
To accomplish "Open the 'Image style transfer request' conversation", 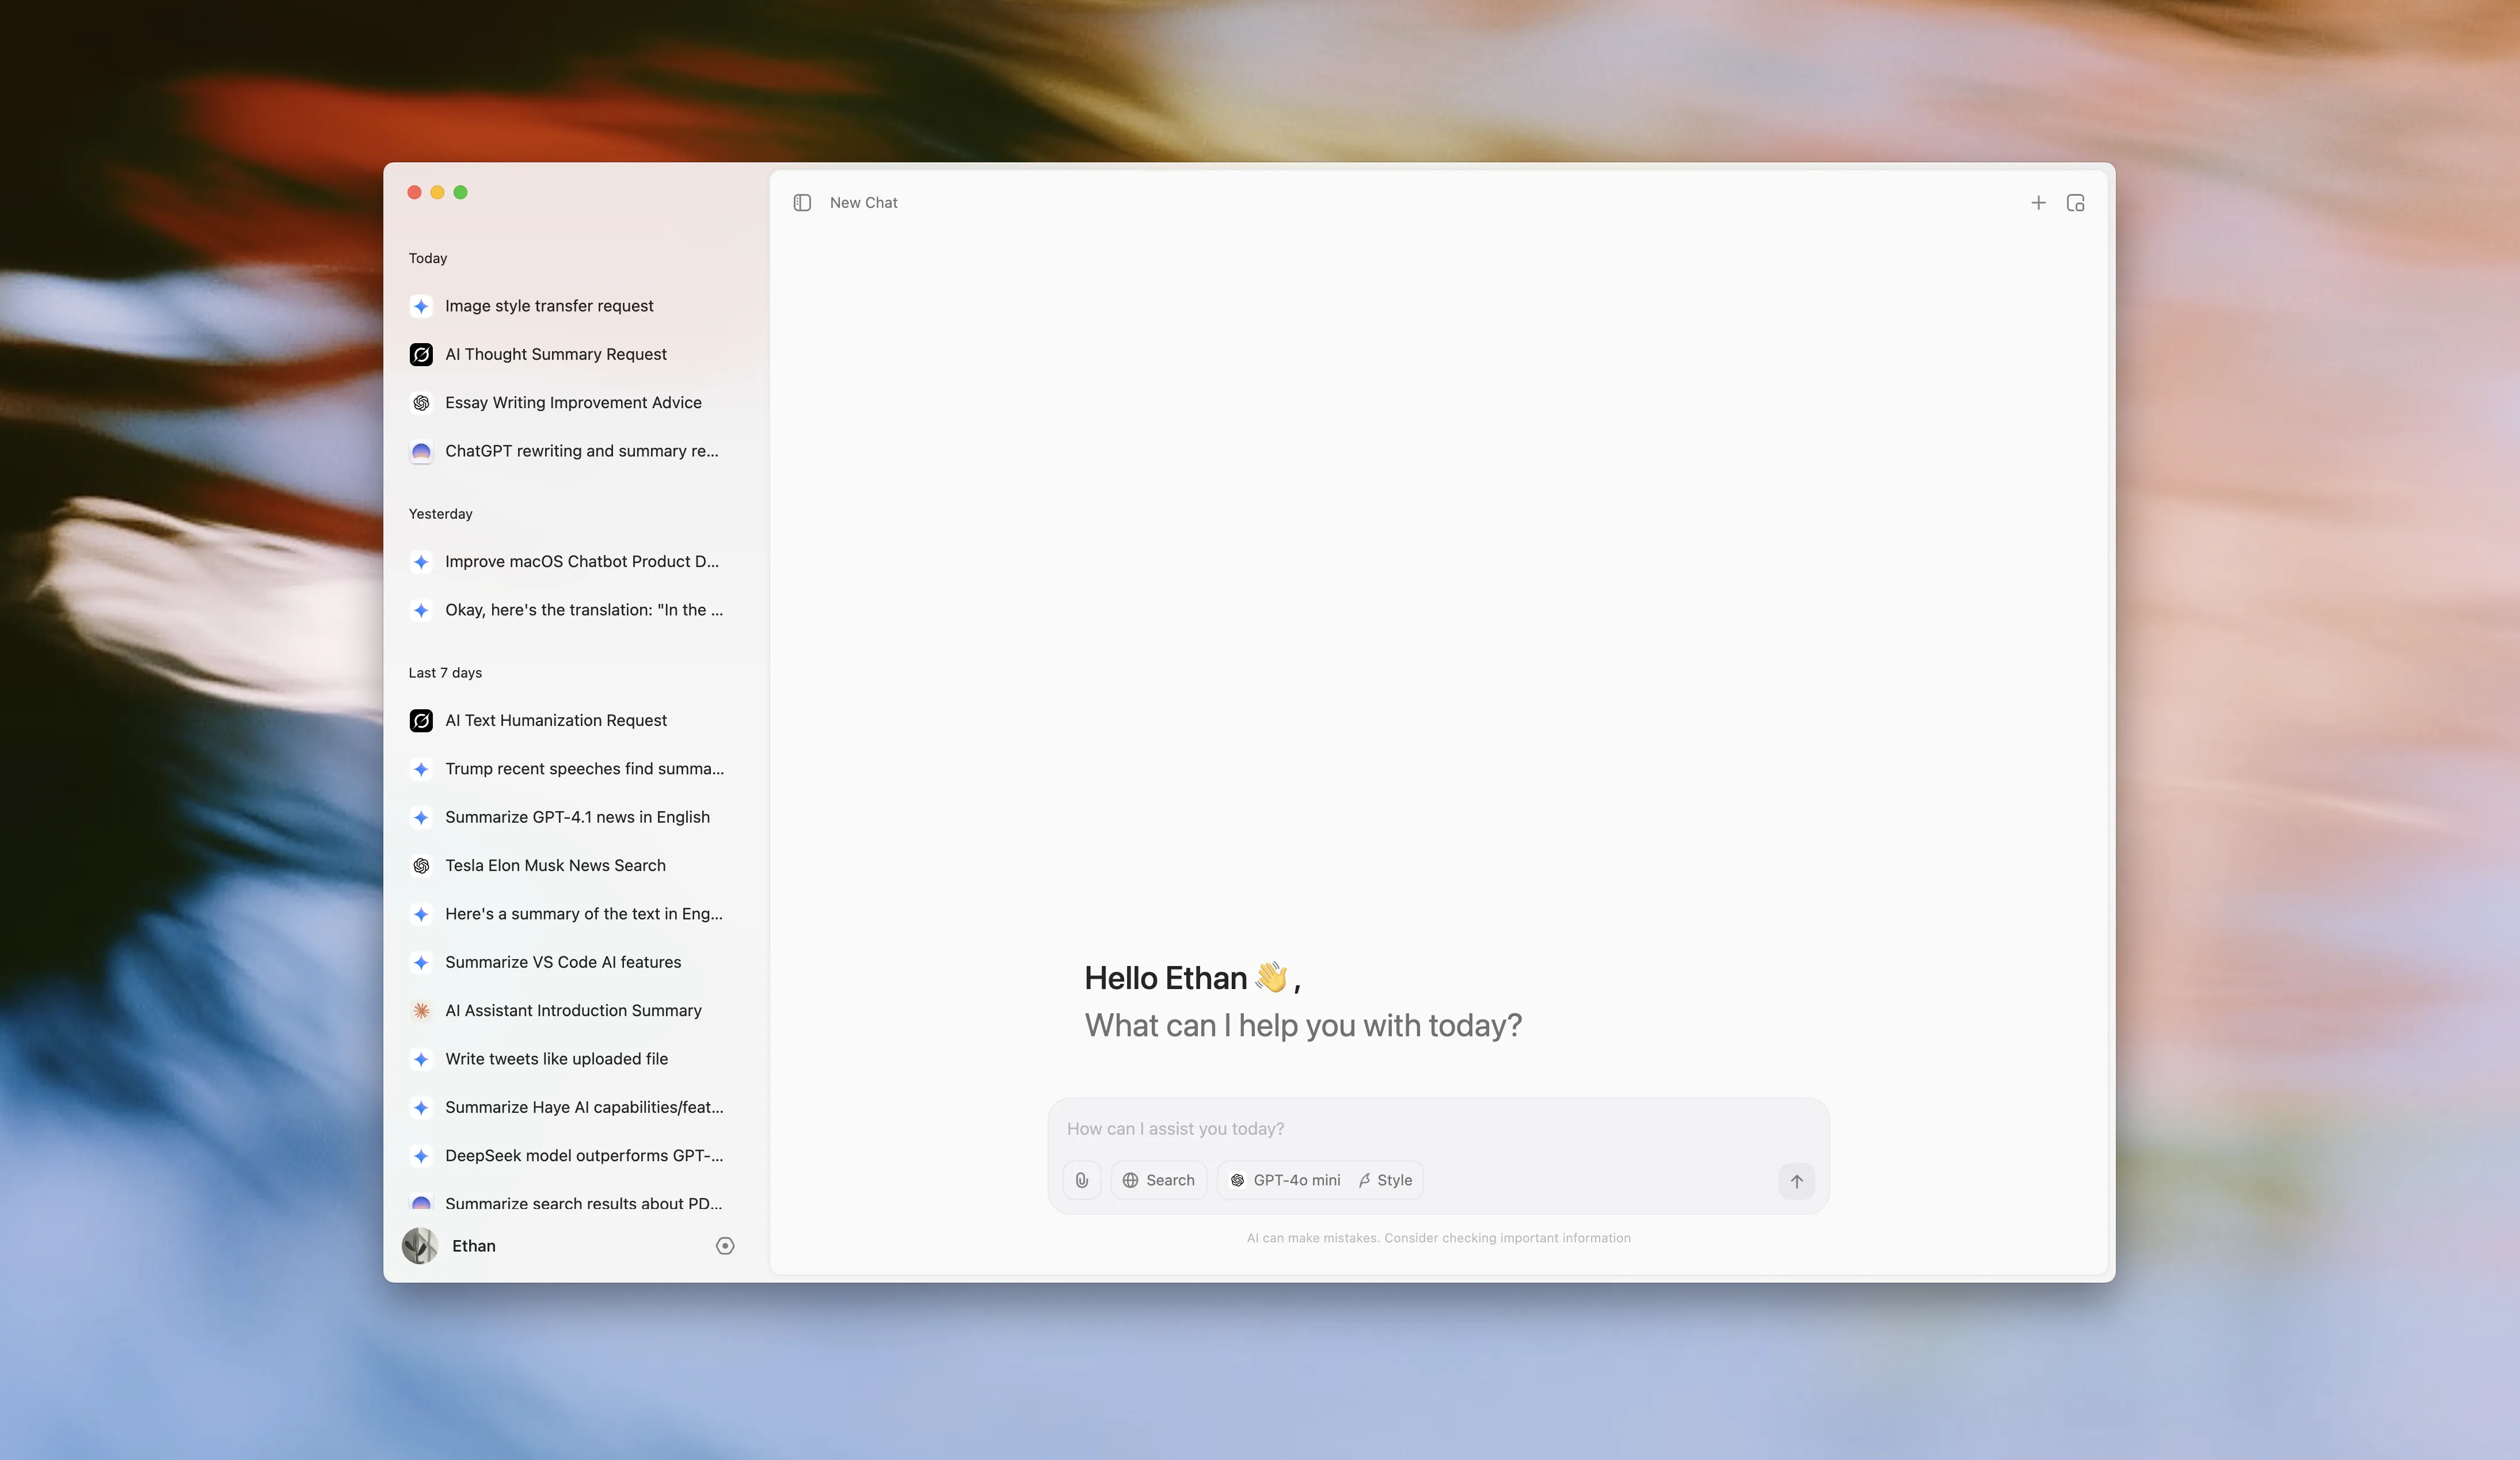I will point(549,306).
